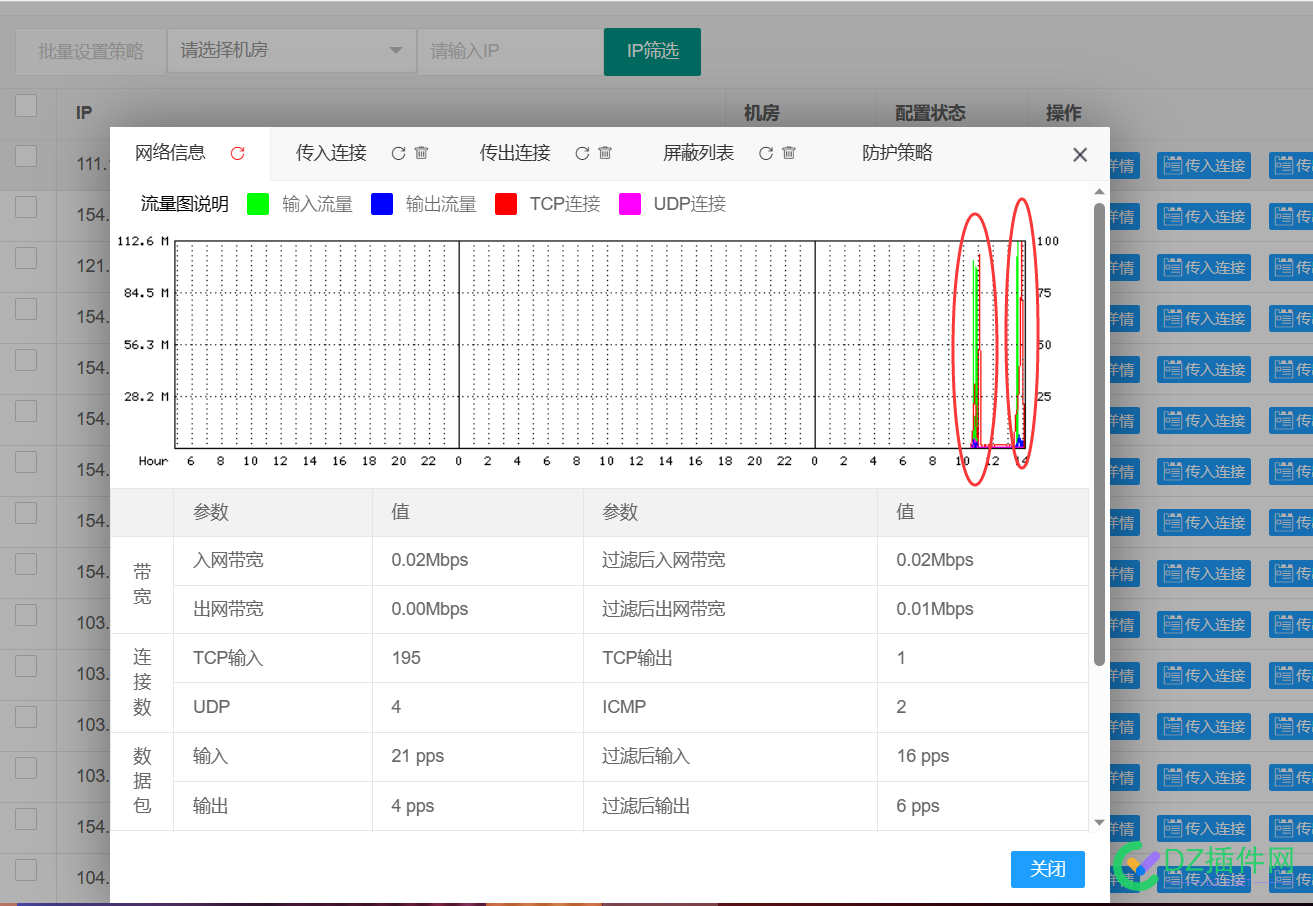The height and width of the screenshot is (906, 1313).
Task: Click the 4 pps value
Action: point(413,806)
